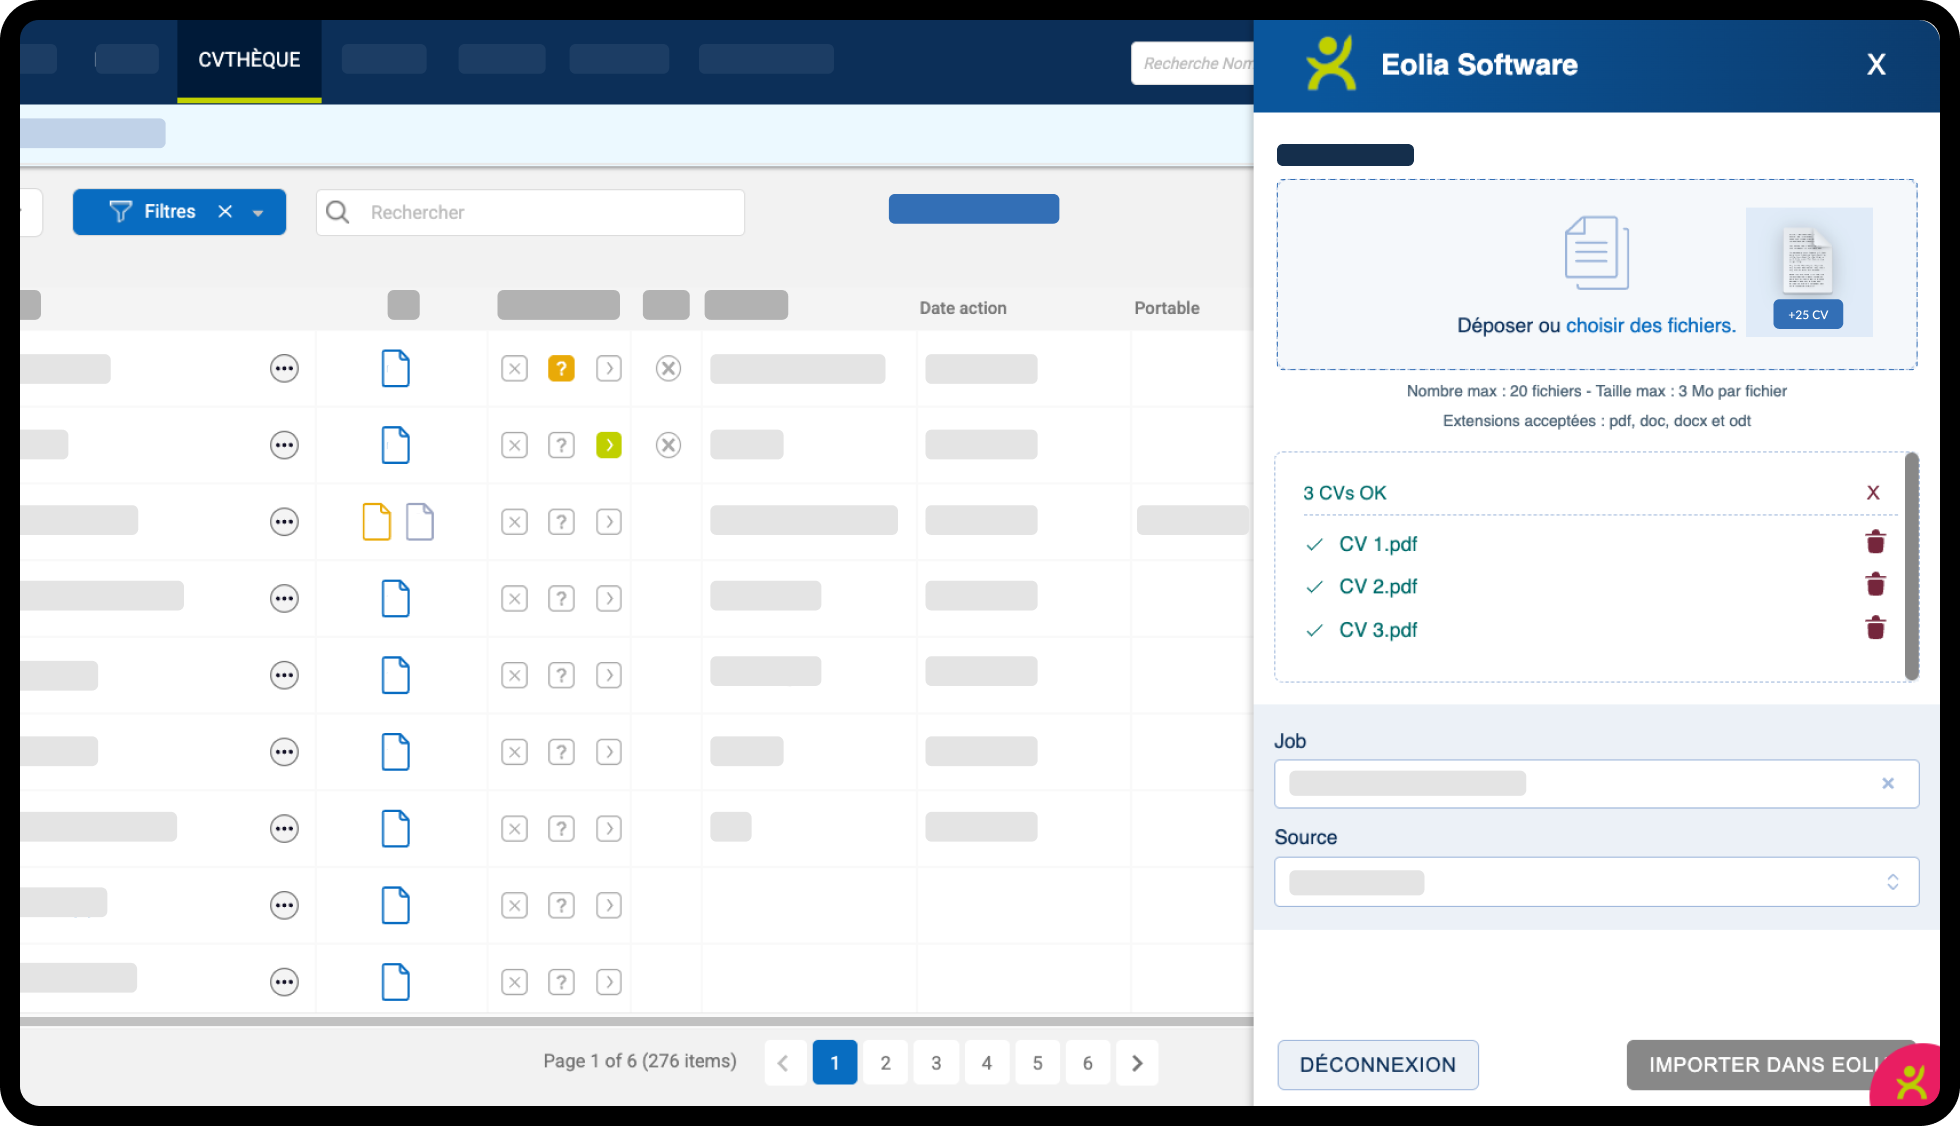Toggle green arrow status in second row

pyautogui.click(x=608, y=445)
